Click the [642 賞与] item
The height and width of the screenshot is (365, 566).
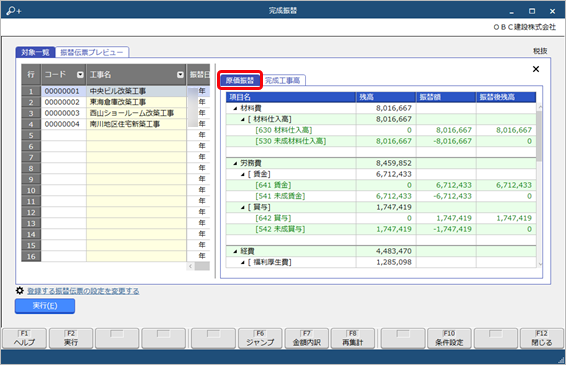(x=273, y=218)
